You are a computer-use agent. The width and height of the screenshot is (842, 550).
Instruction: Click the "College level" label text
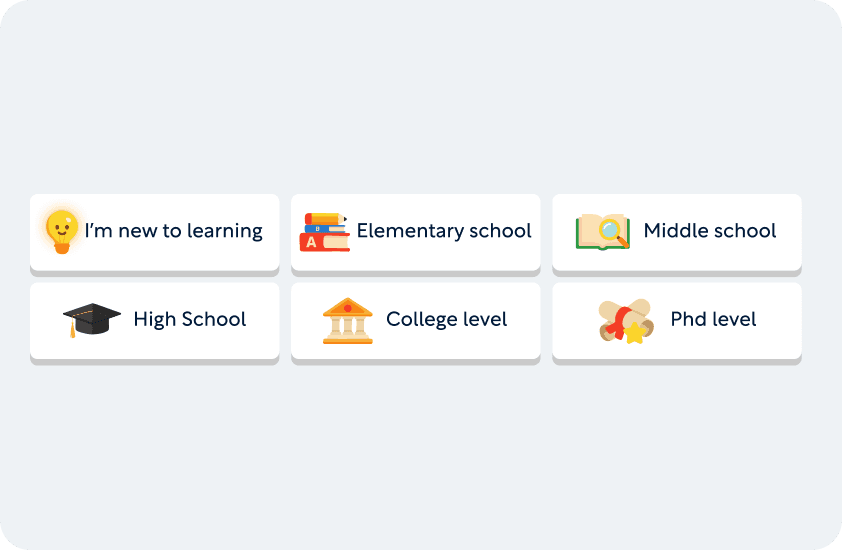tap(447, 320)
